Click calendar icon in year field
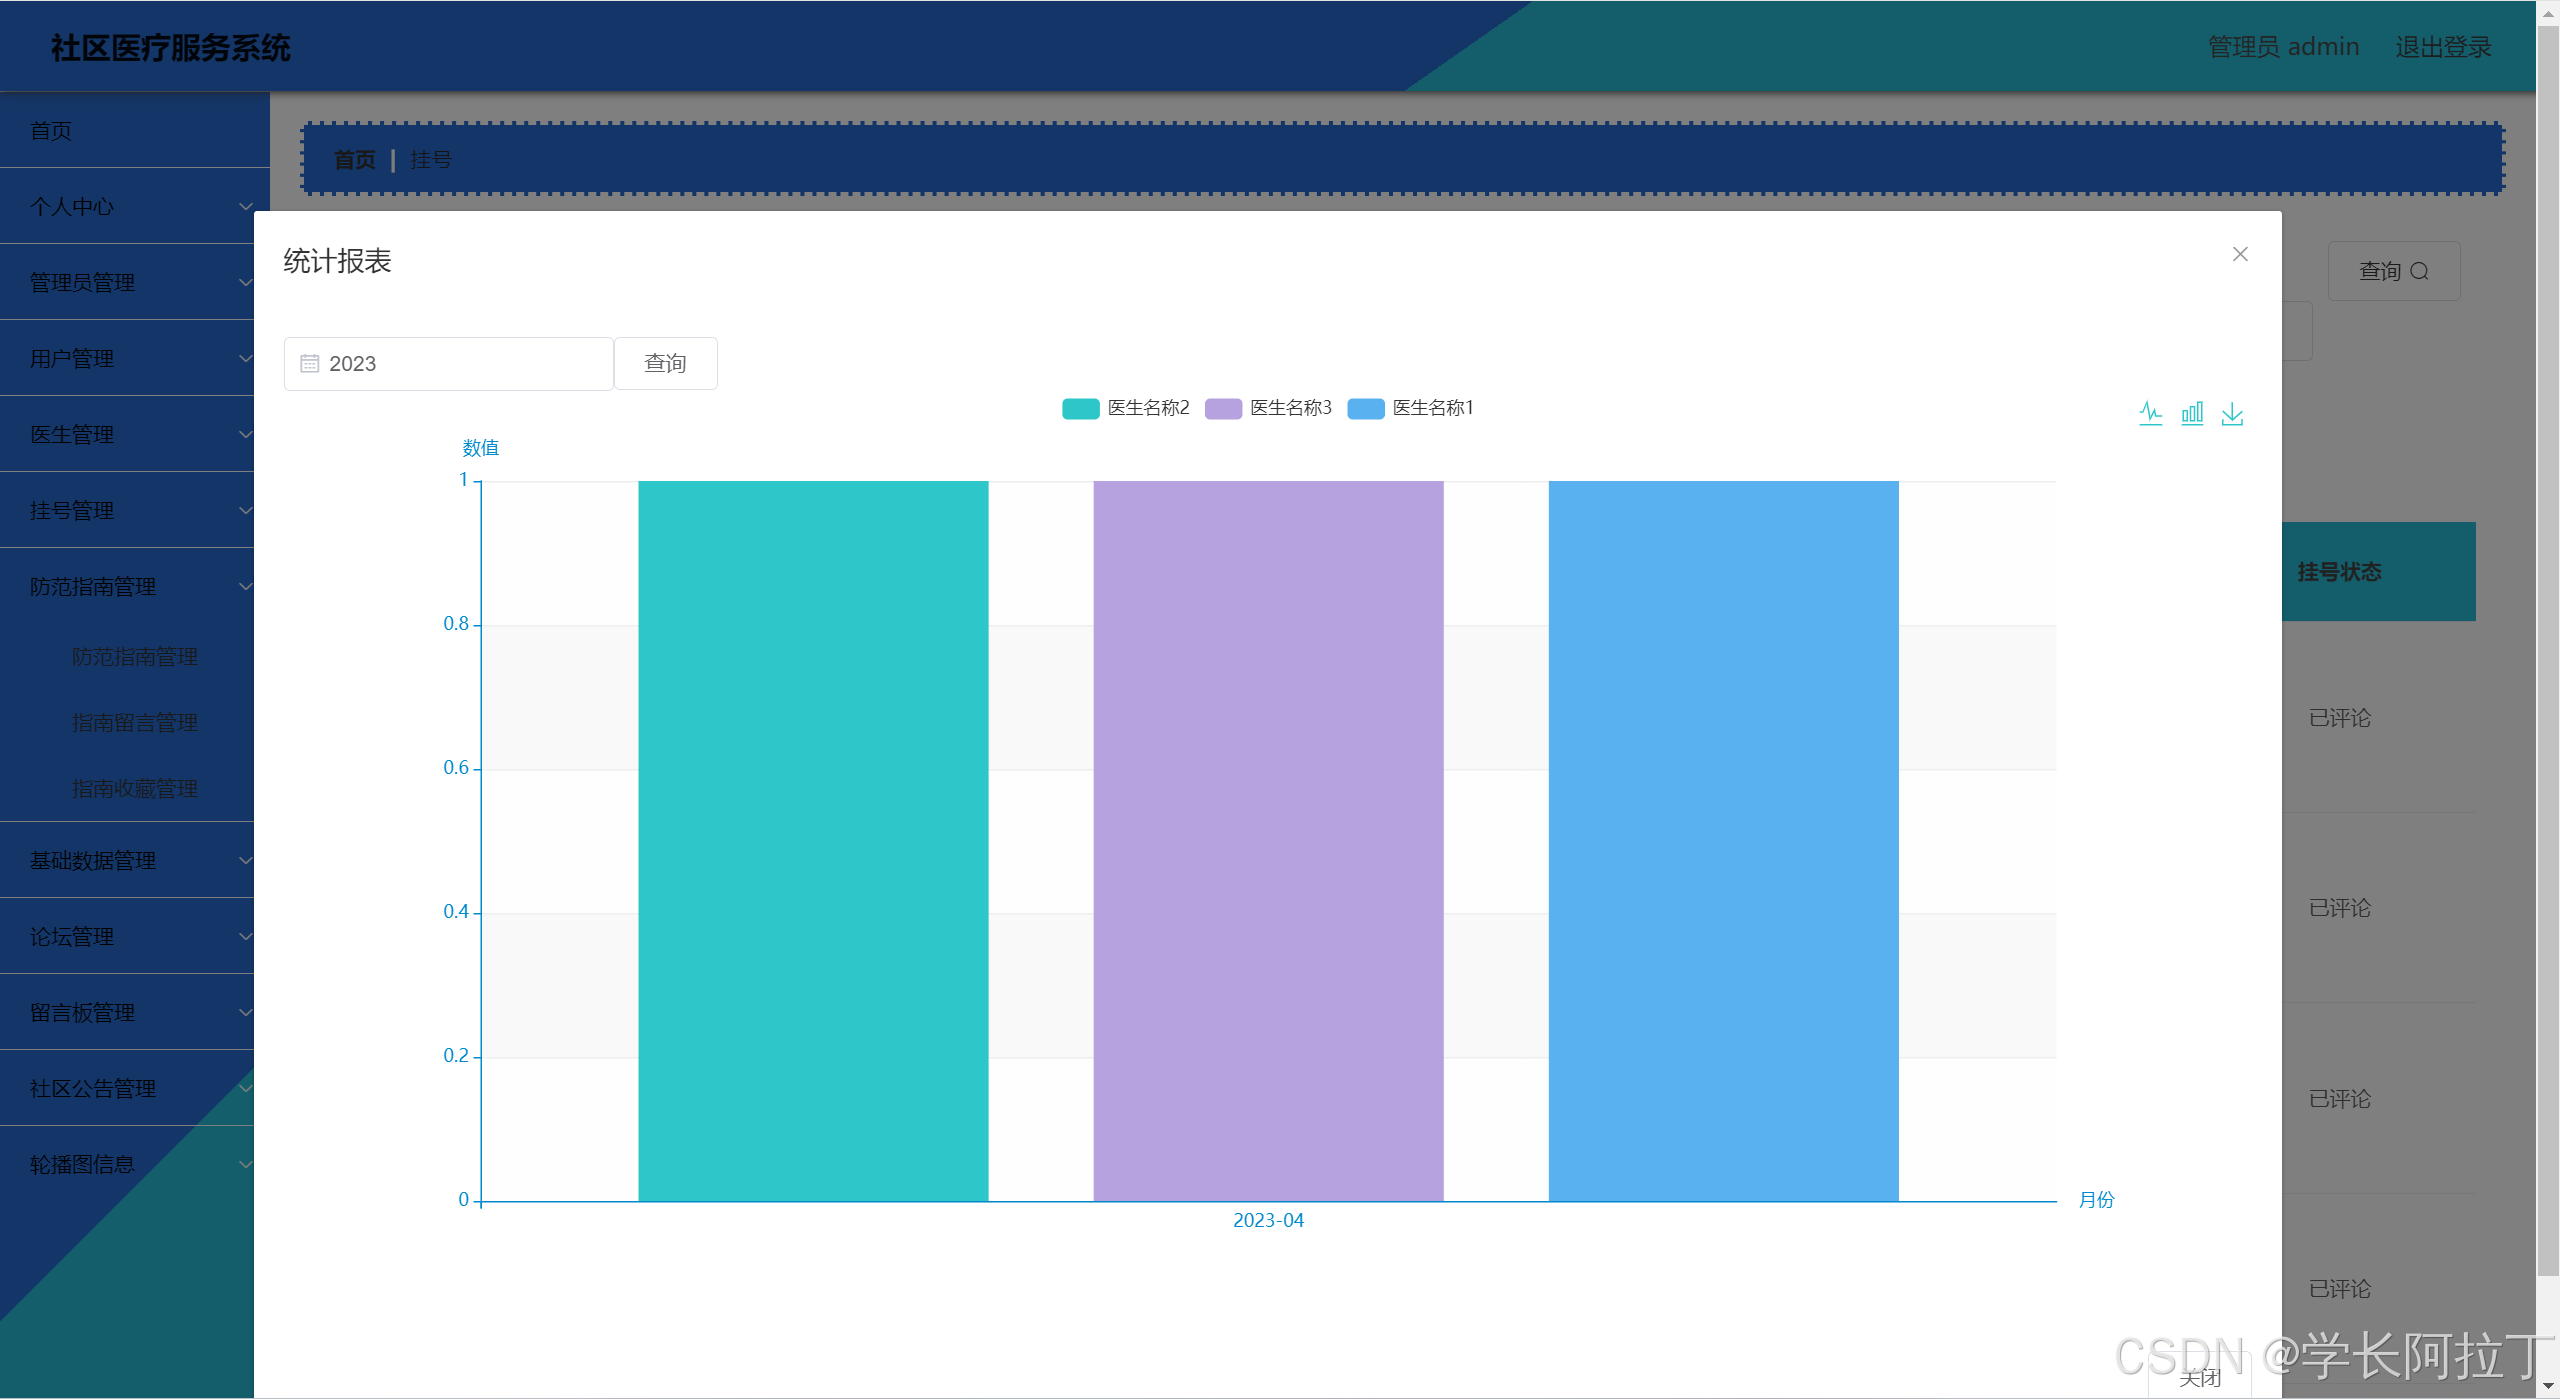Viewport: 2560px width, 1399px height. (x=310, y=363)
